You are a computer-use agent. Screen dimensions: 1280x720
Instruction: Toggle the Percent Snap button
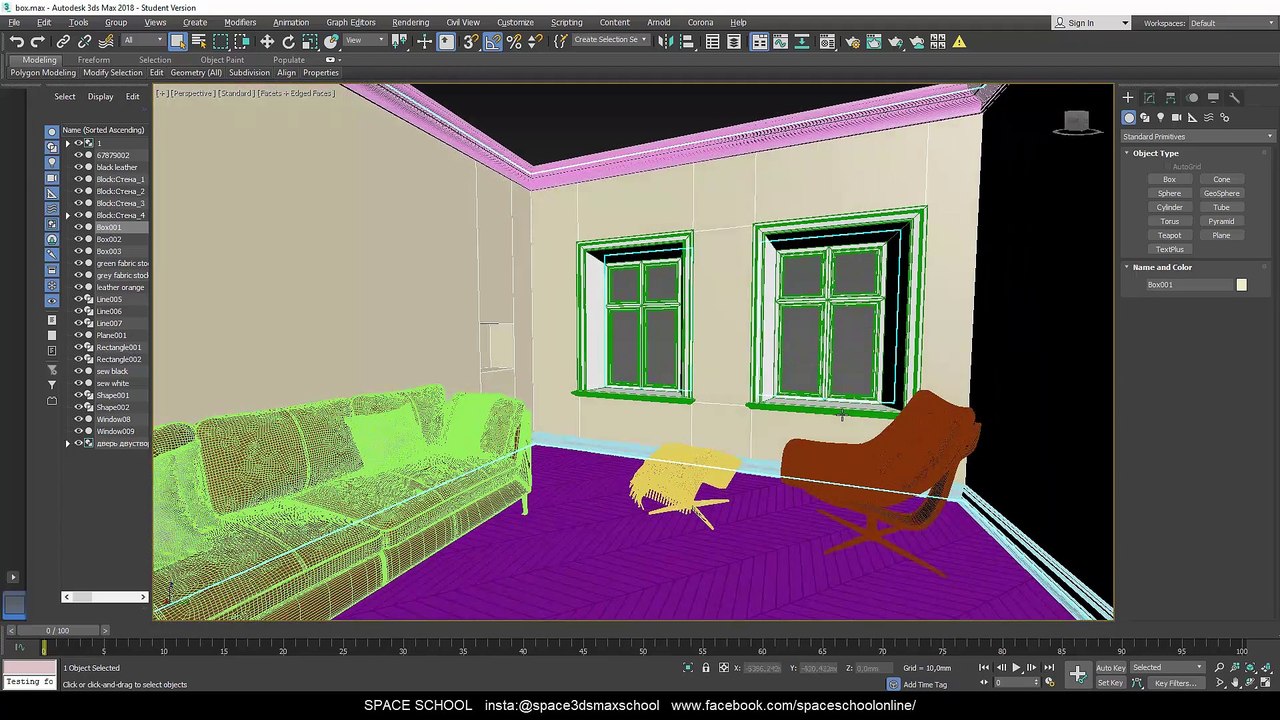[514, 41]
